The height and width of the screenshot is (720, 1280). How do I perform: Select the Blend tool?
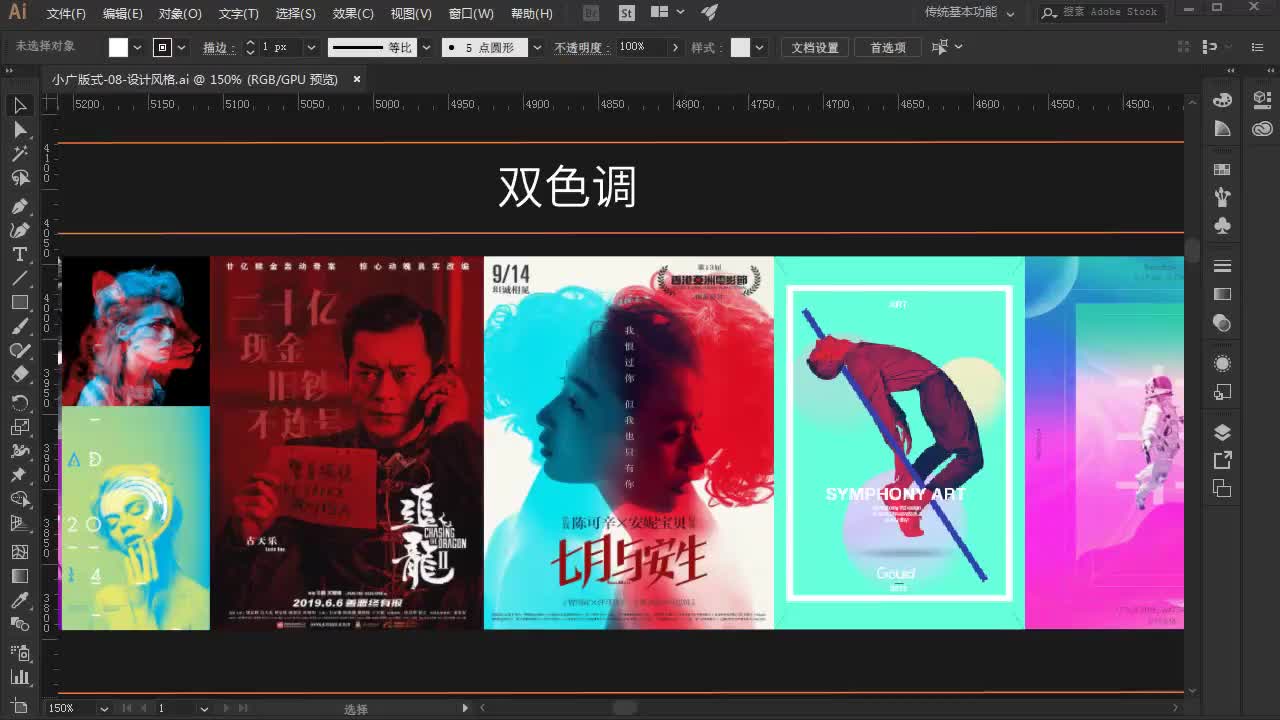[20, 624]
